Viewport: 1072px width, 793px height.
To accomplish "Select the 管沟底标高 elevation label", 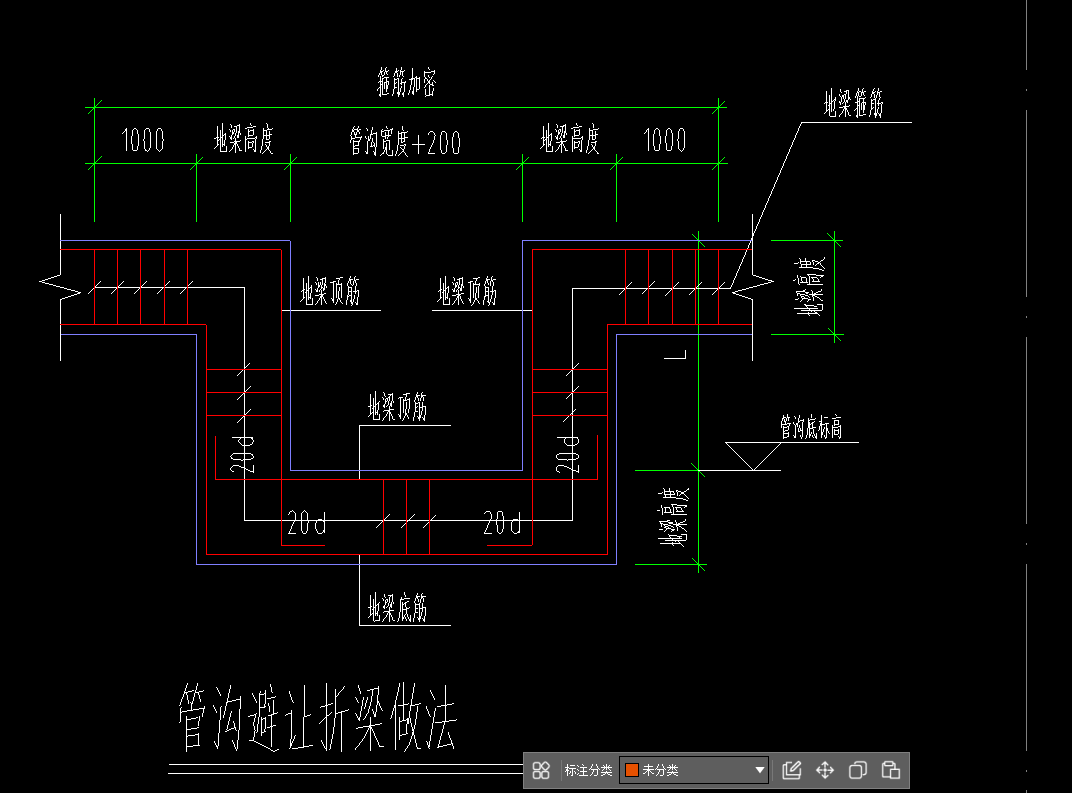I will pos(812,427).
